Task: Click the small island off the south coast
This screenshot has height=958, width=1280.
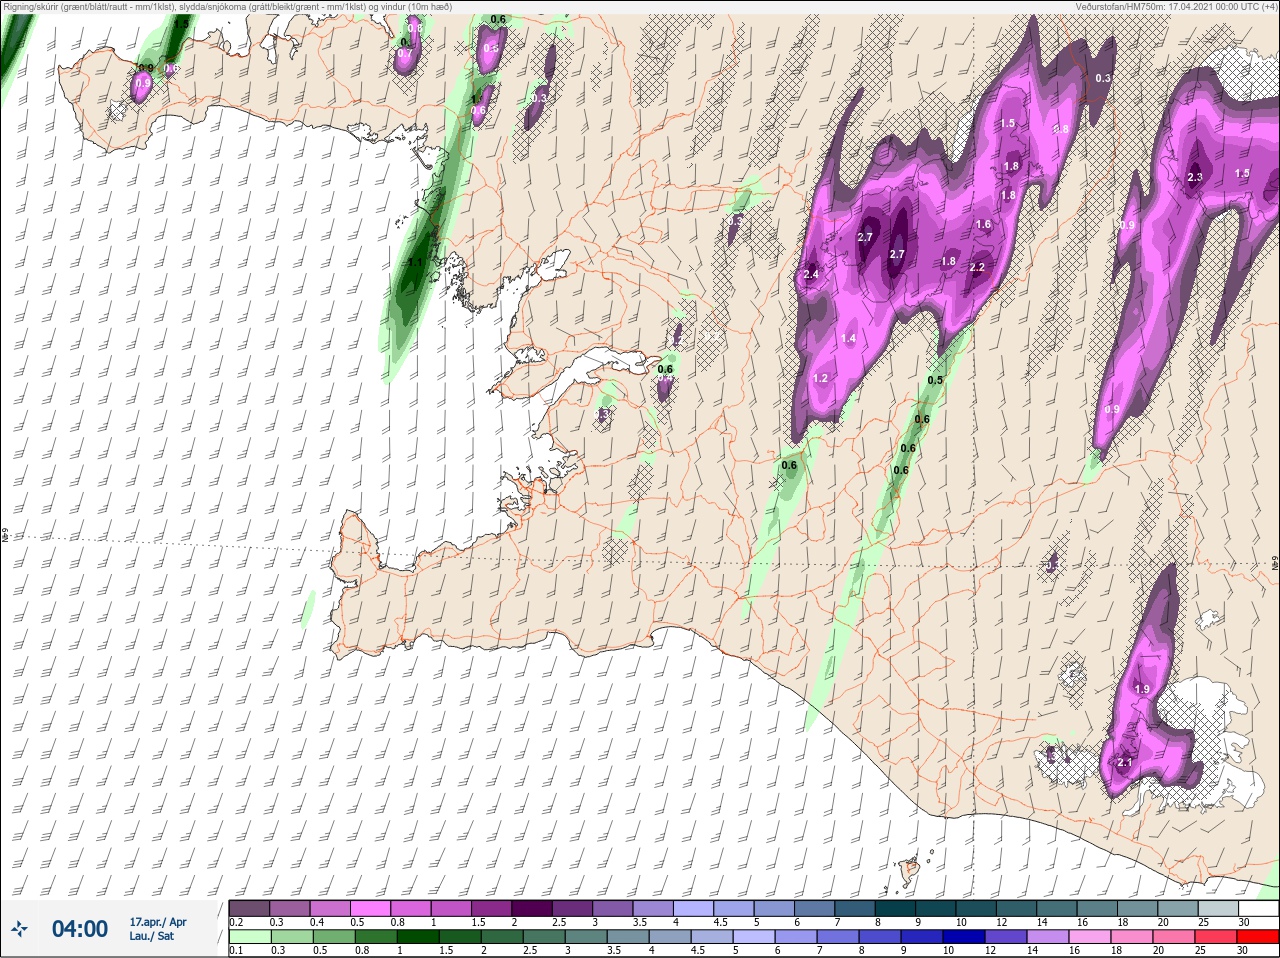Action: click(x=909, y=872)
